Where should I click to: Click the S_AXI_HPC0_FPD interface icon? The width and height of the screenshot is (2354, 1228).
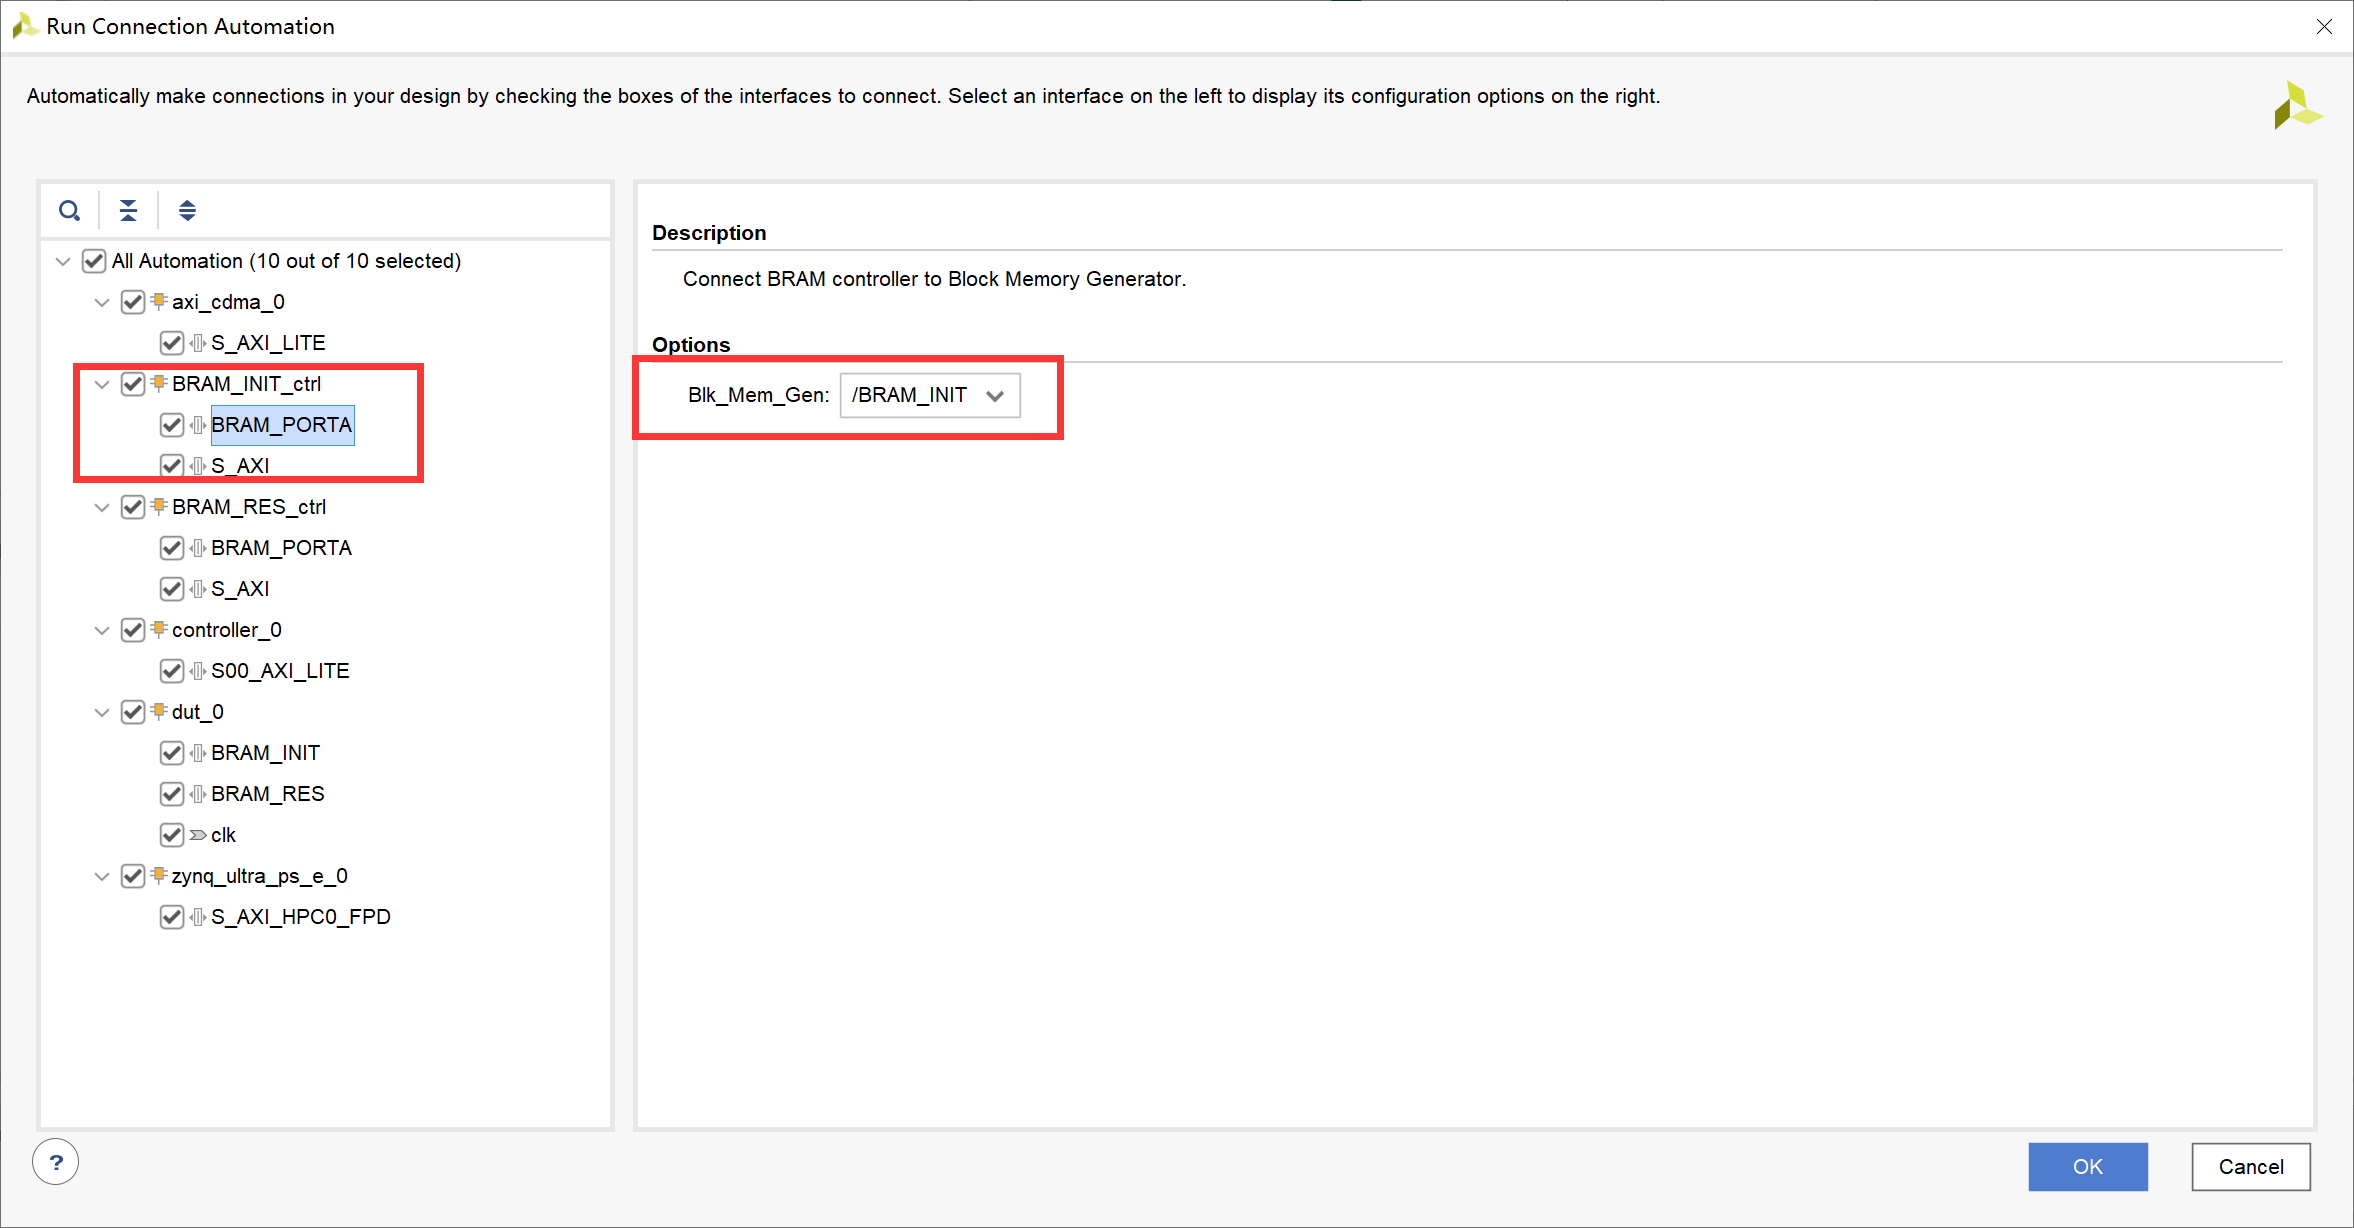pyautogui.click(x=198, y=917)
